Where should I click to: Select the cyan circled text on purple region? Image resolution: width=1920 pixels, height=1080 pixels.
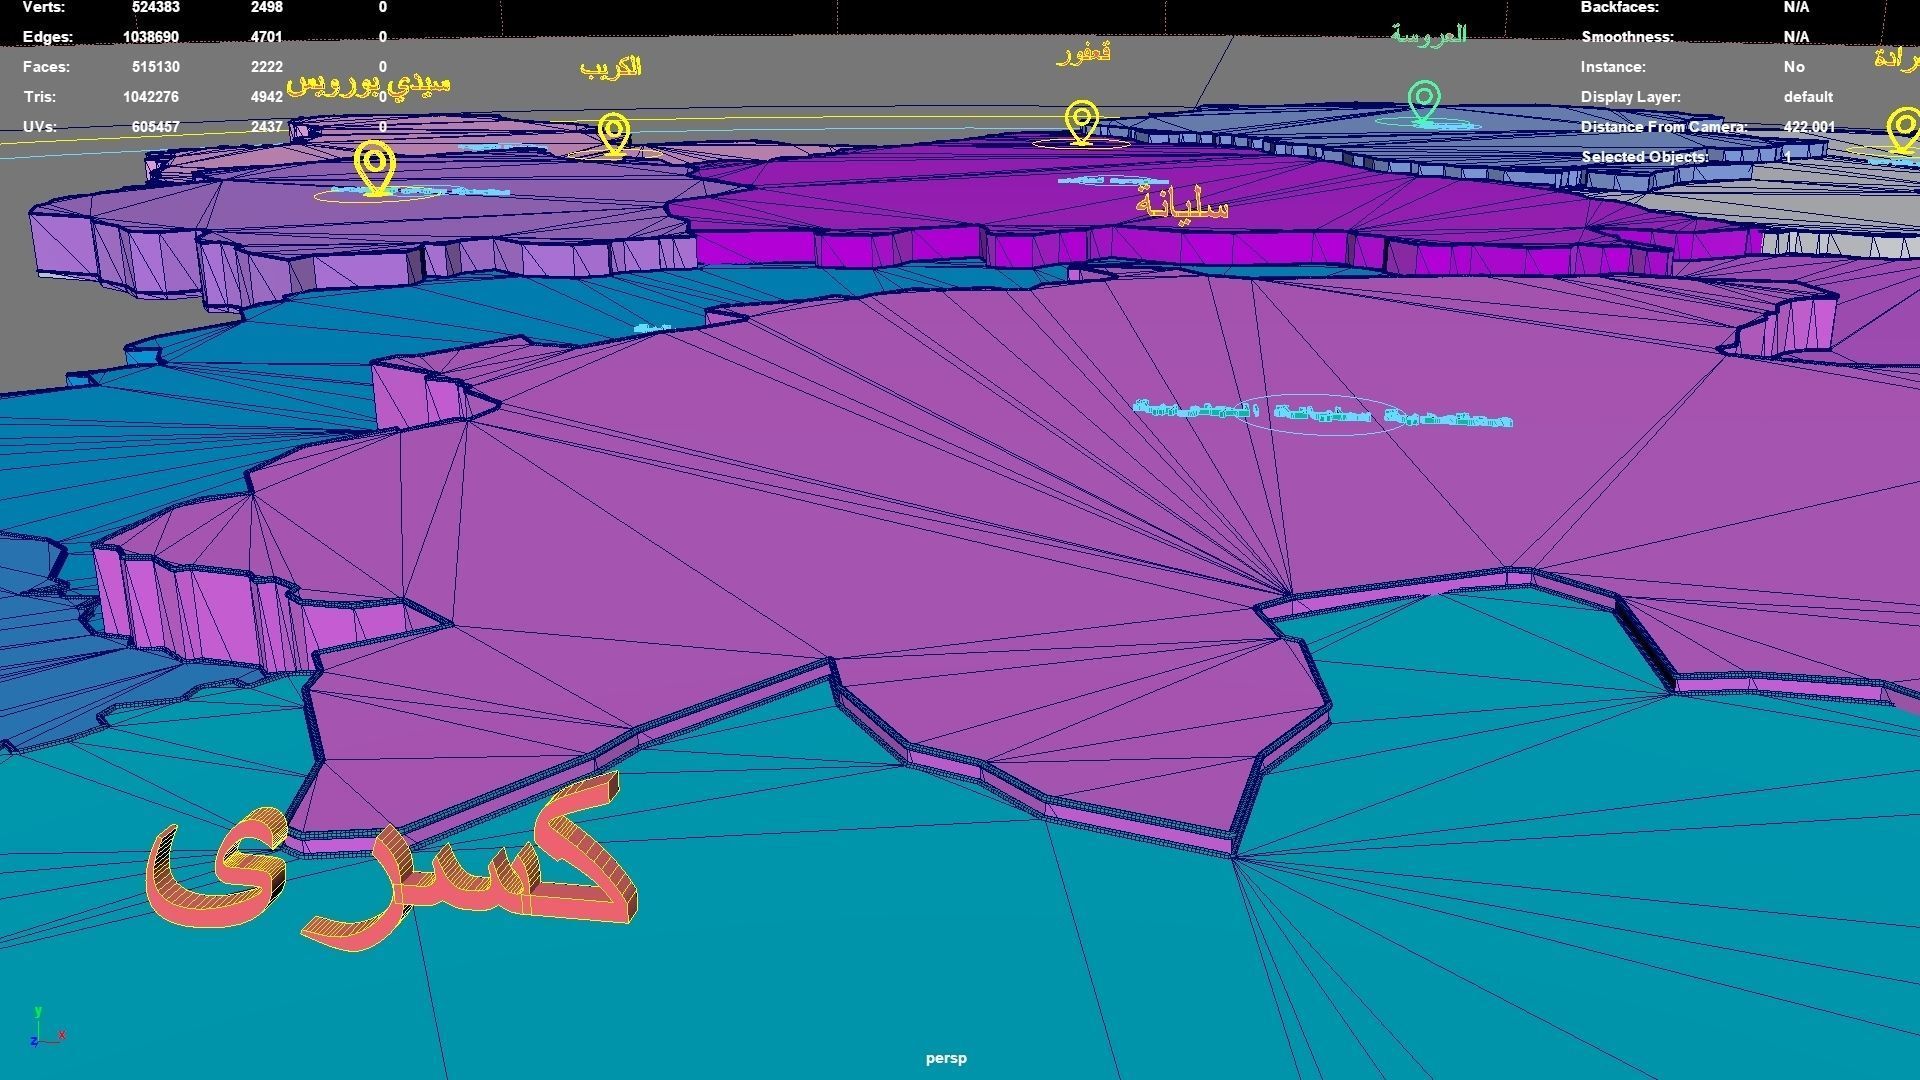point(1322,414)
